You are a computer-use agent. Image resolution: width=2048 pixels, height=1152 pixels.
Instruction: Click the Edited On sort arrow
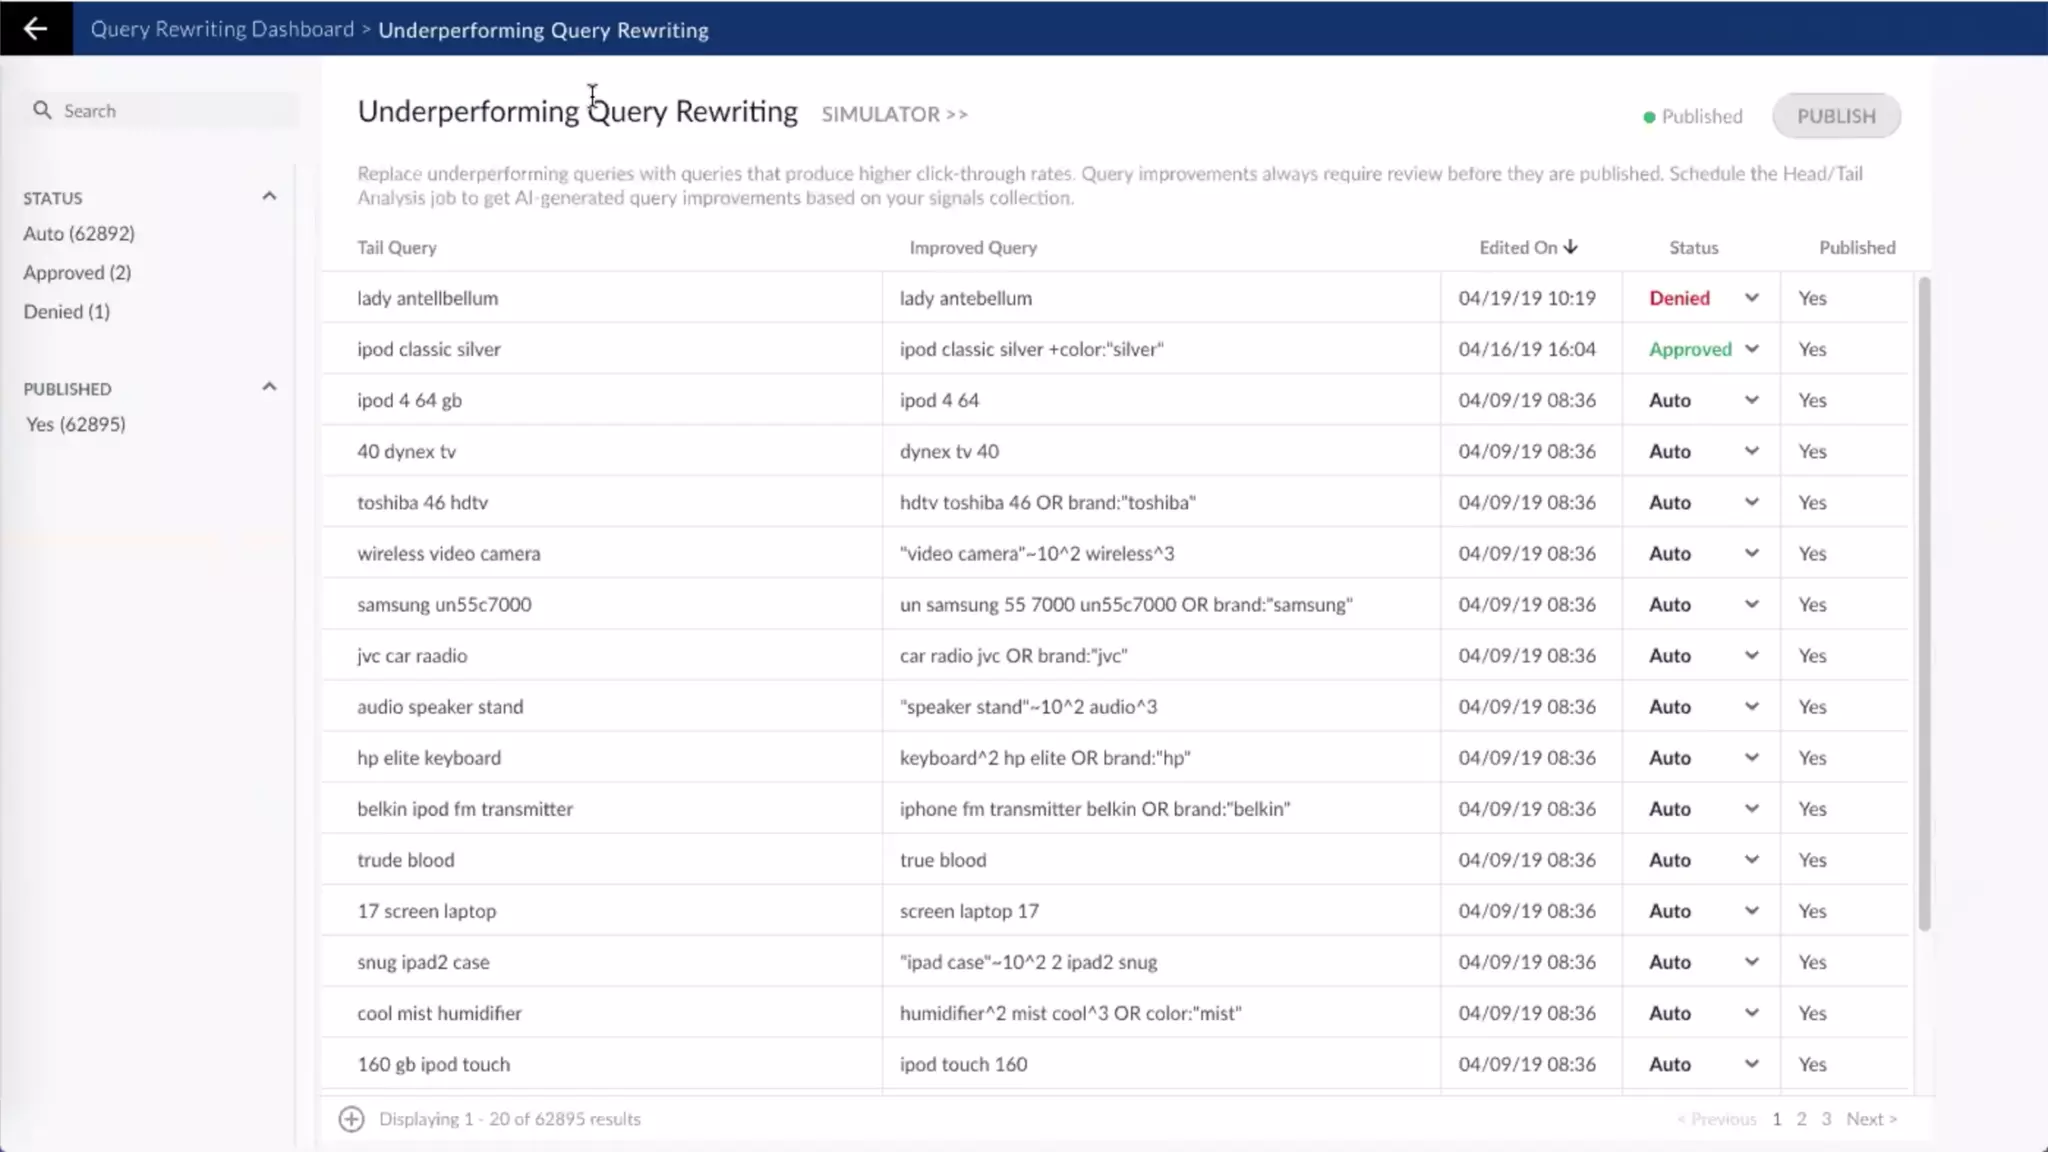click(1571, 247)
